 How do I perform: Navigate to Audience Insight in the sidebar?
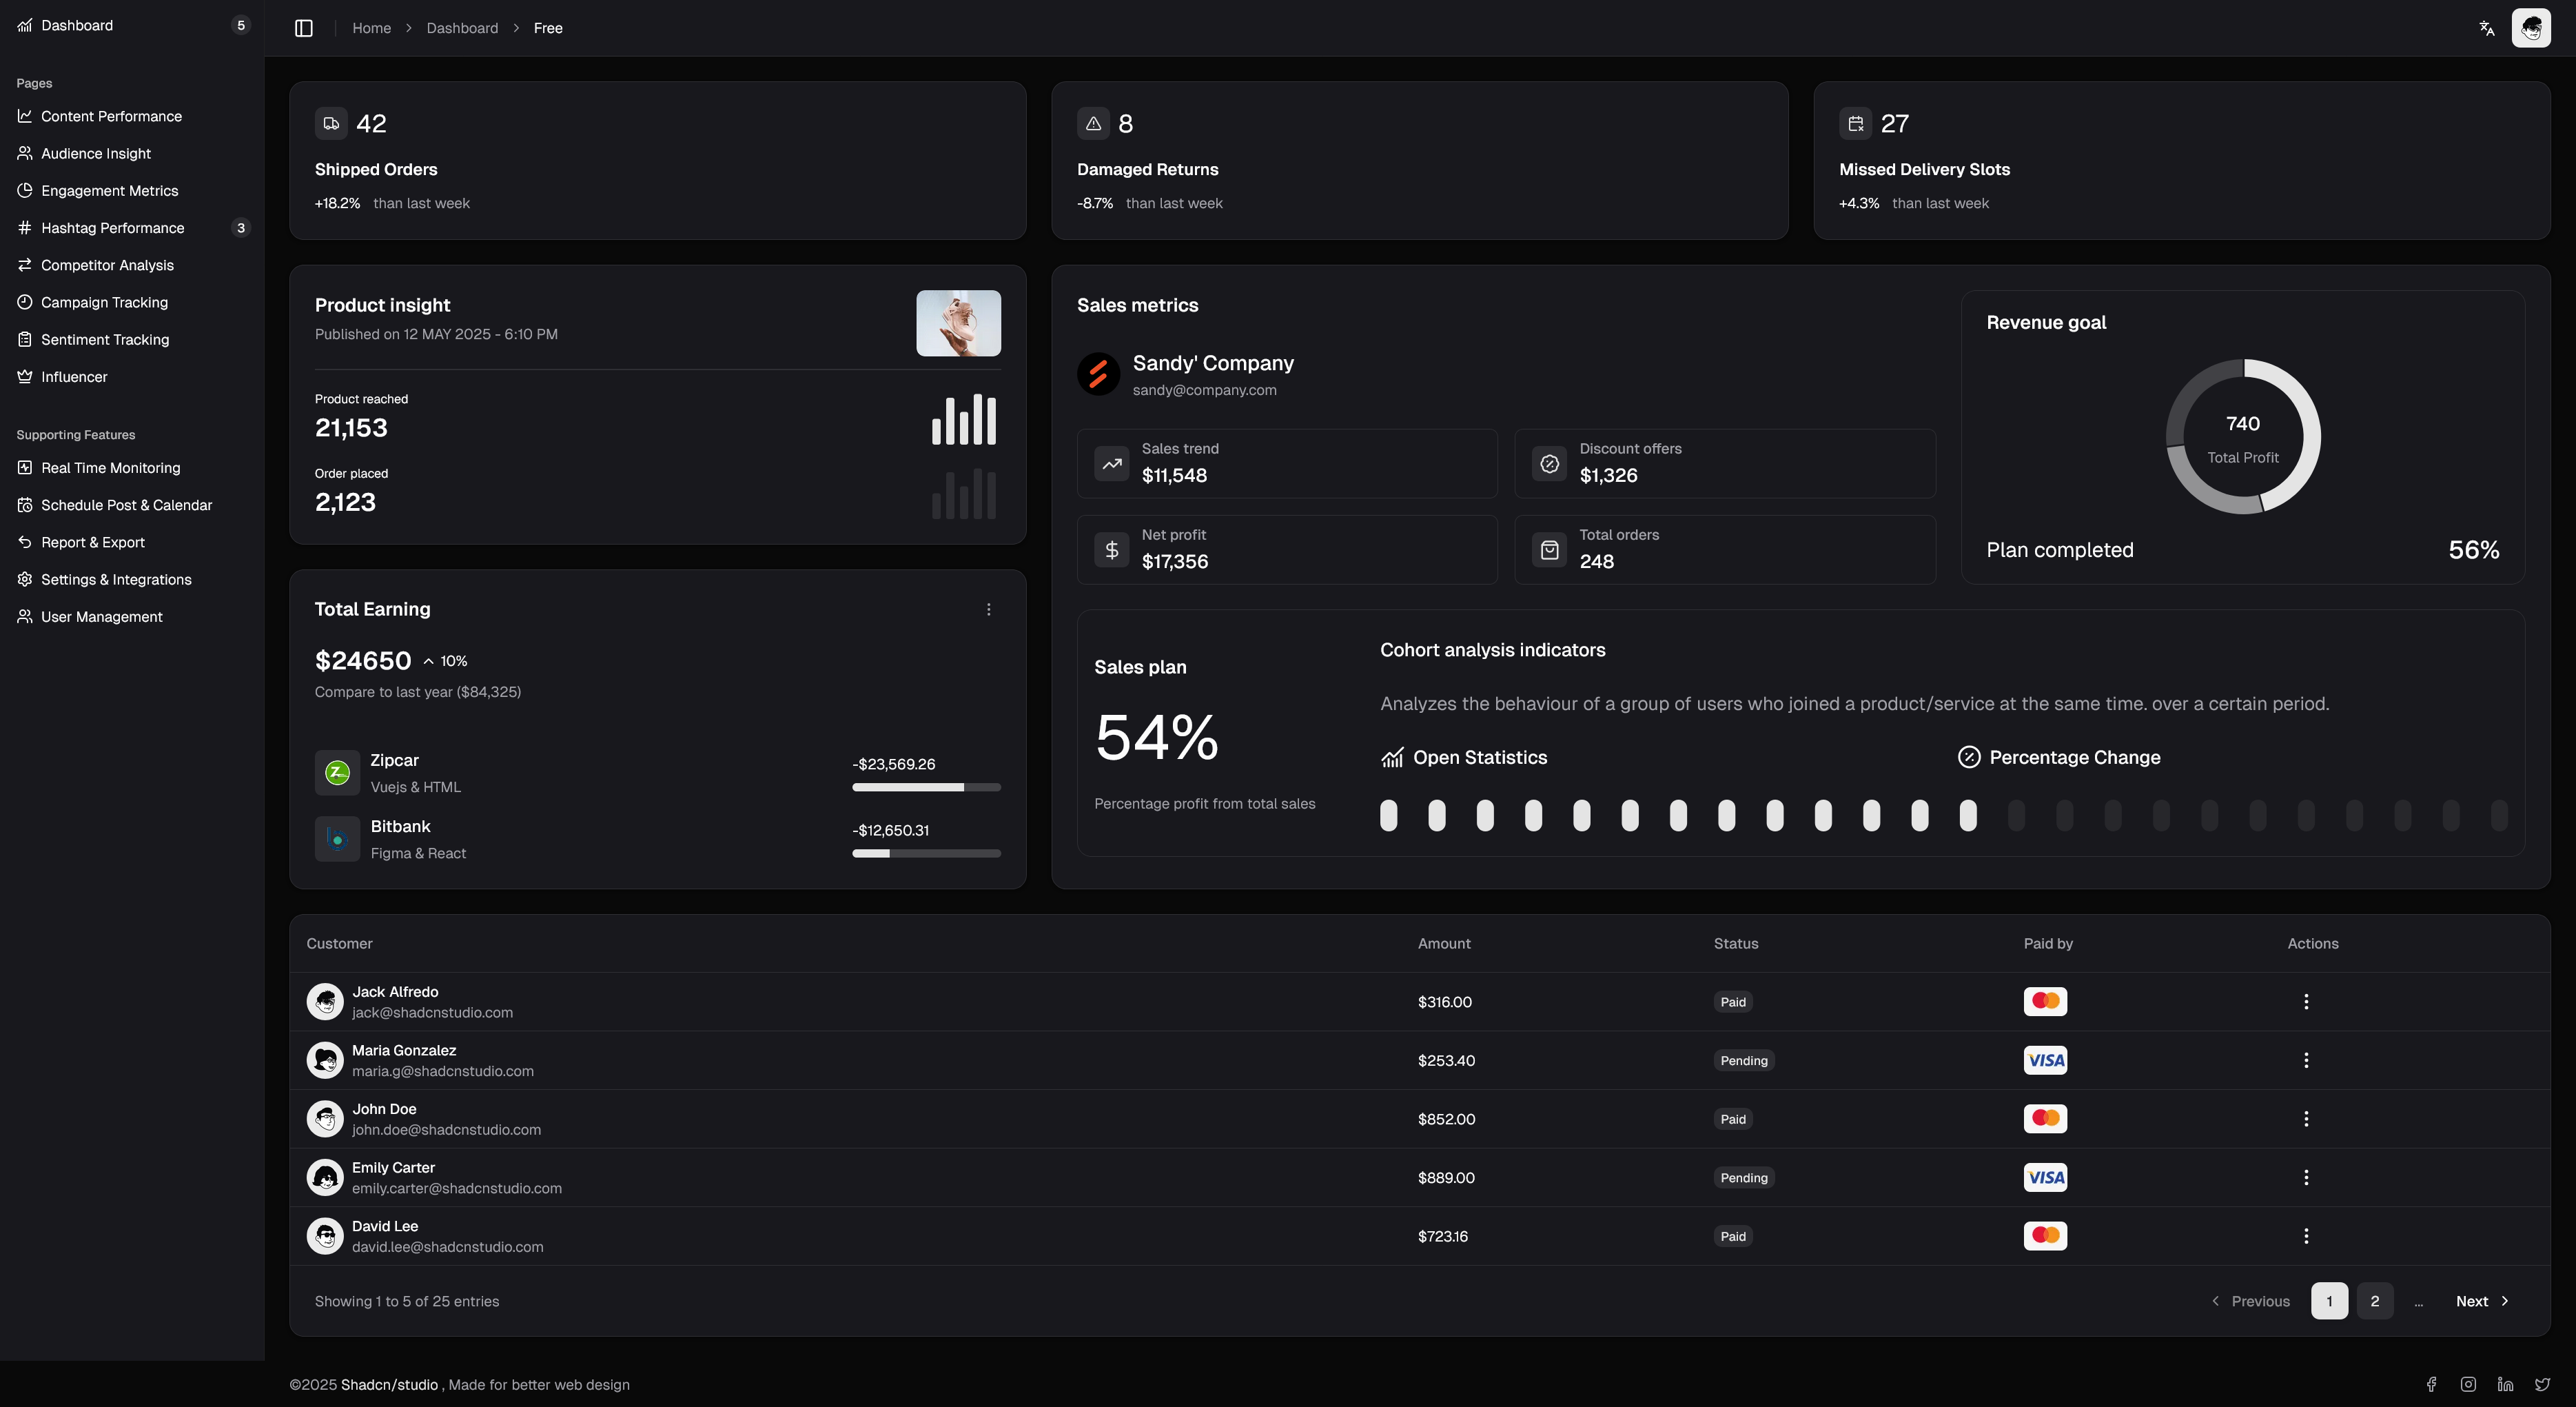click(x=96, y=153)
